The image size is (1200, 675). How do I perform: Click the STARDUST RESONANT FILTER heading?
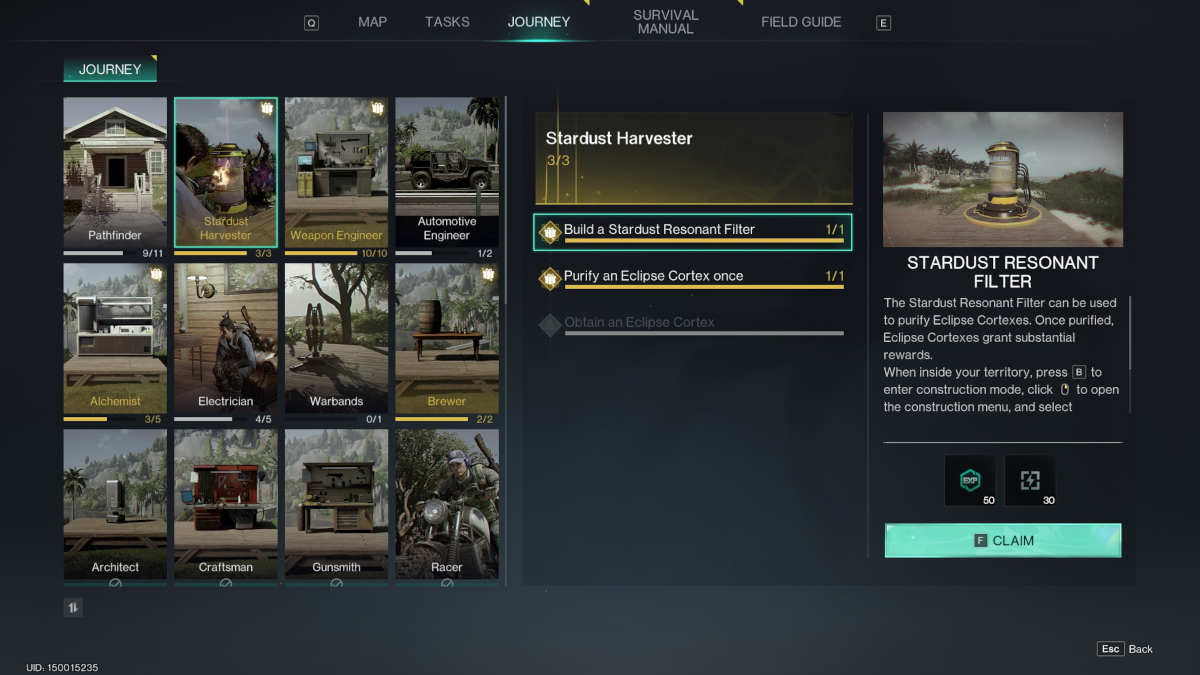click(1003, 272)
